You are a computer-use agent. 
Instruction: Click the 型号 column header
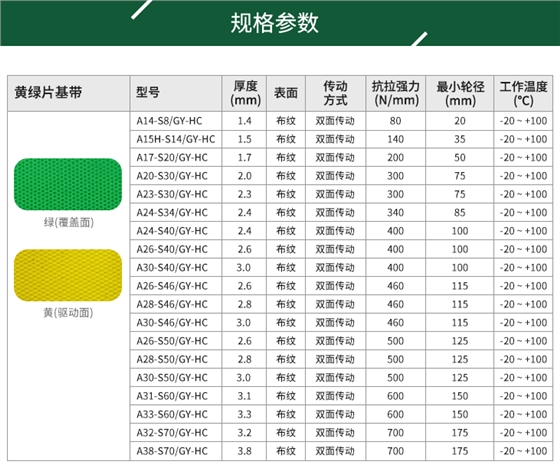(148, 93)
